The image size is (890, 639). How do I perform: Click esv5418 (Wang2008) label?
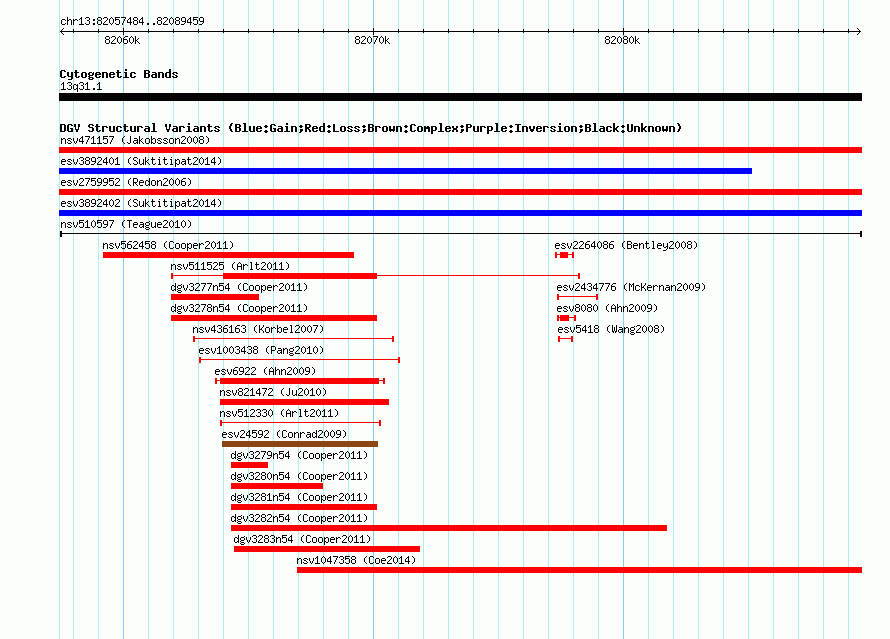[x=611, y=329]
